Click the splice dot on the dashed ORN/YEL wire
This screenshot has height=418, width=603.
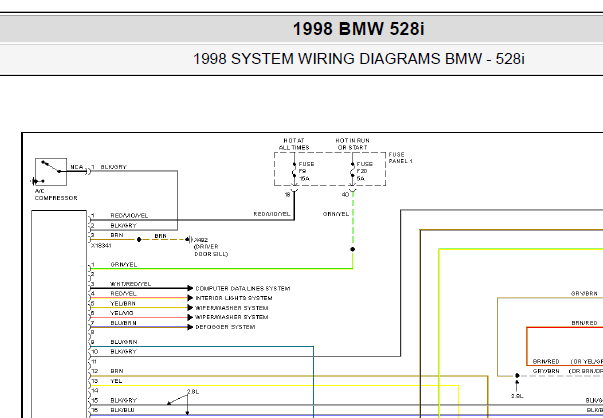click(x=353, y=249)
